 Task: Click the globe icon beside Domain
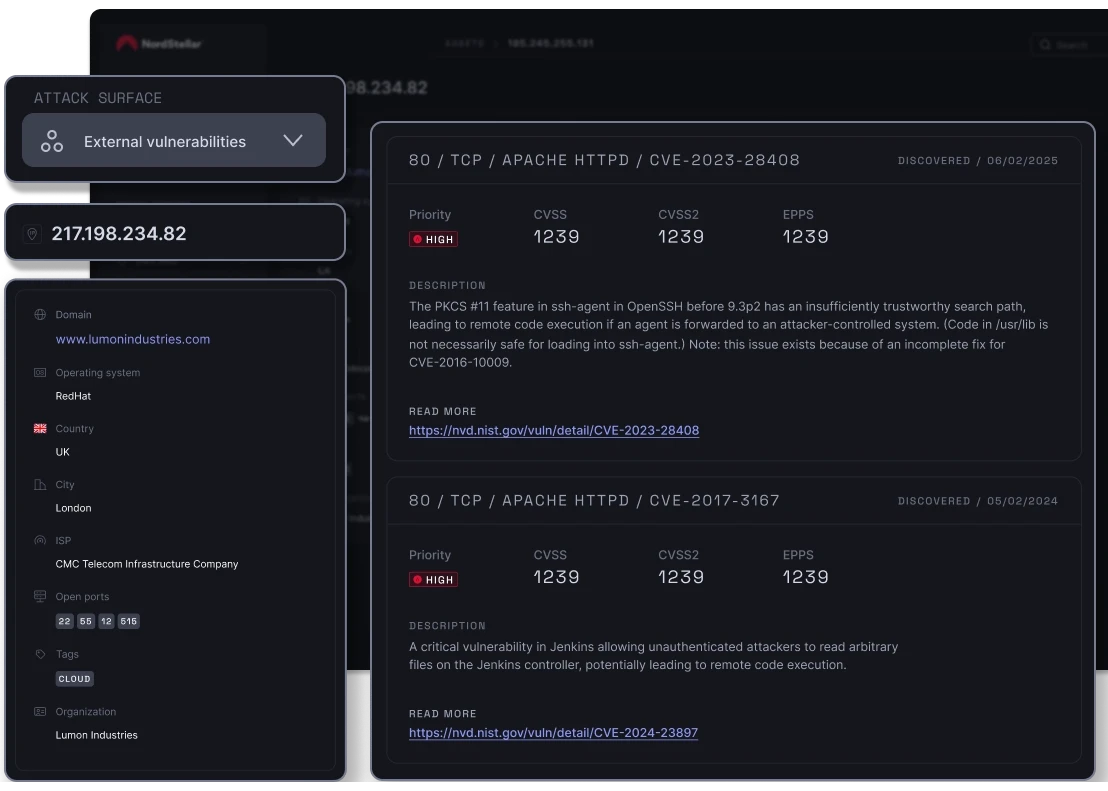[x=40, y=314]
